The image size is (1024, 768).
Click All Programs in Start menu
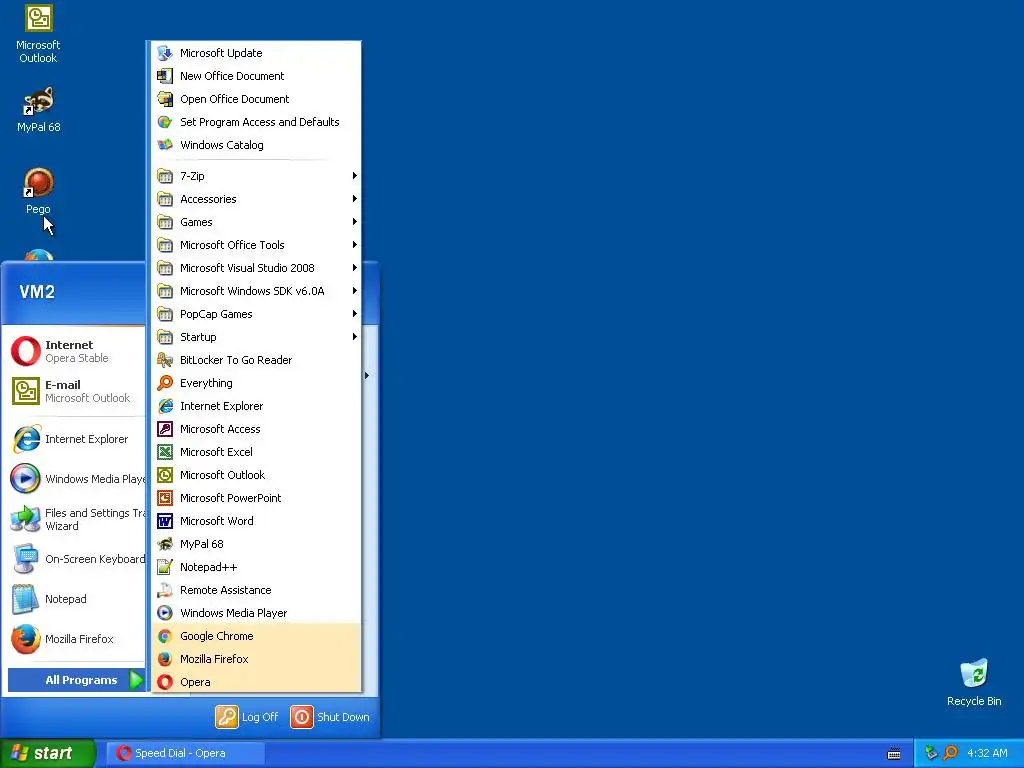click(76, 680)
